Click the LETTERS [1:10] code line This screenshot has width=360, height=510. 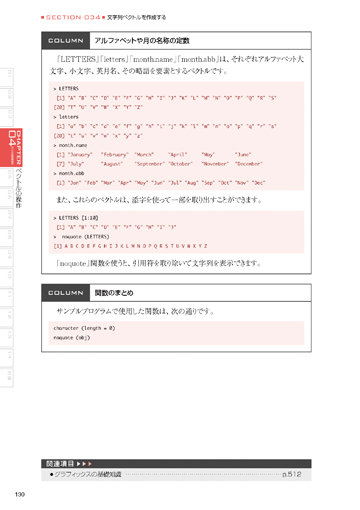76,218
